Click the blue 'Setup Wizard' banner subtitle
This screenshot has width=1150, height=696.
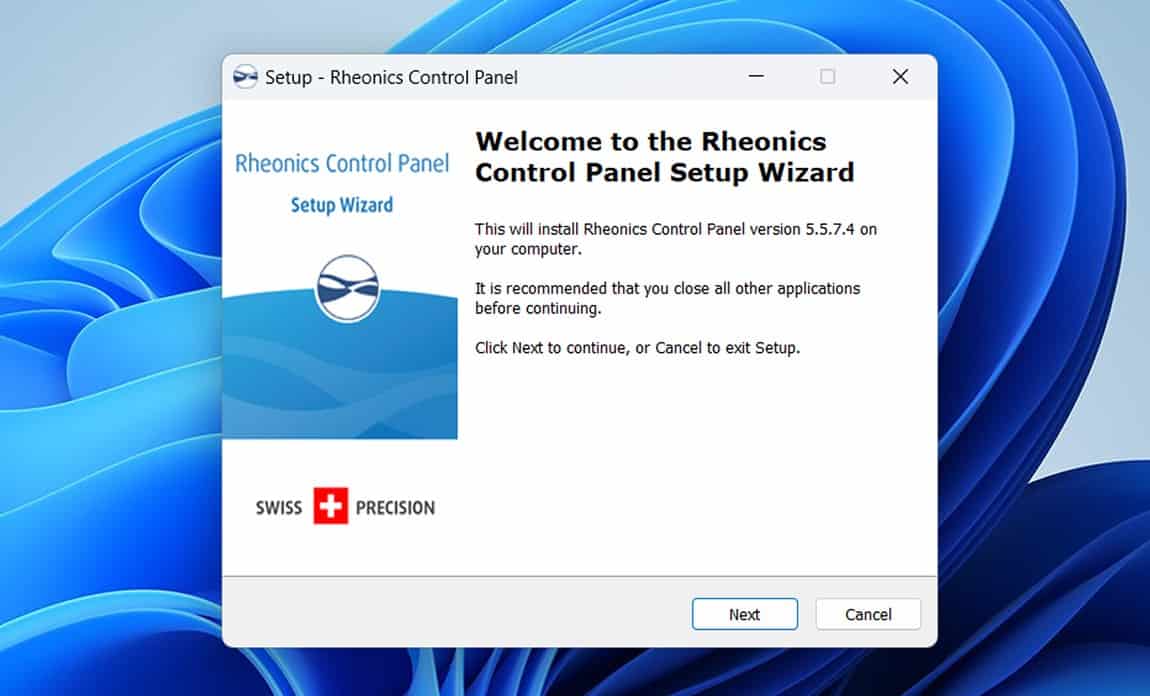[x=341, y=205]
